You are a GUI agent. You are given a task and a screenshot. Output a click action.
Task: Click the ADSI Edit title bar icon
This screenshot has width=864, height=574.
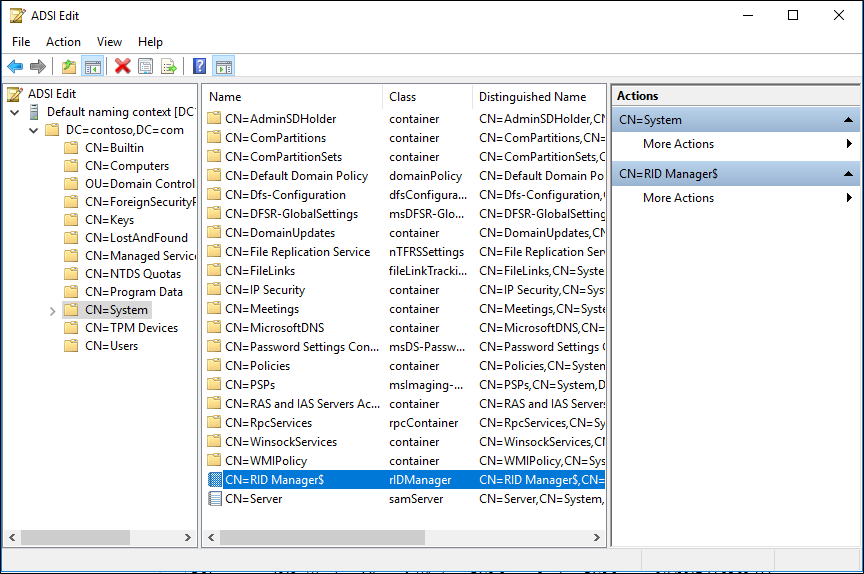point(18,15)
